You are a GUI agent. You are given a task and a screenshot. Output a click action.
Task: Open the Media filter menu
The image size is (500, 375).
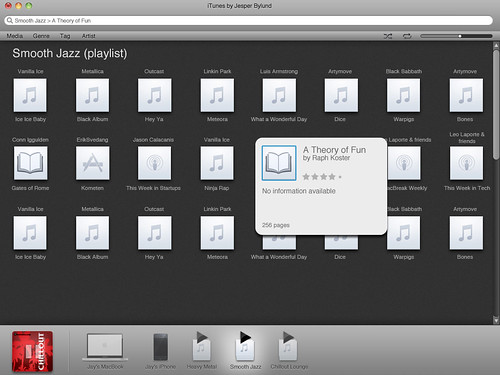pyautogui.click(x=15, y=36)
